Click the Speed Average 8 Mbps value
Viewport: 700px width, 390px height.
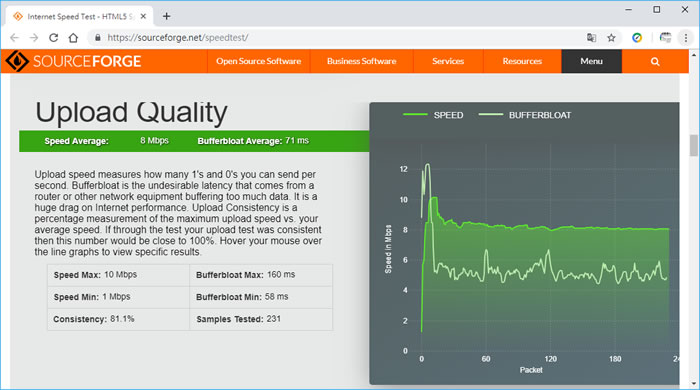pyautogui.click(x=154, y=141)
